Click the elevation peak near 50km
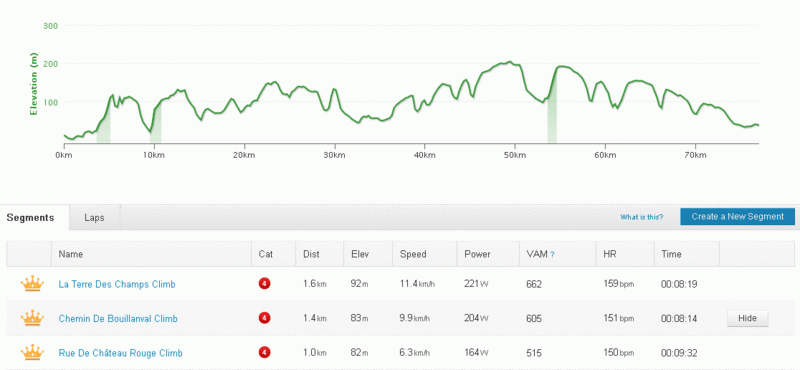Viewport: 800px width, 370px height. pyautogui.click(x=509, y=62)
